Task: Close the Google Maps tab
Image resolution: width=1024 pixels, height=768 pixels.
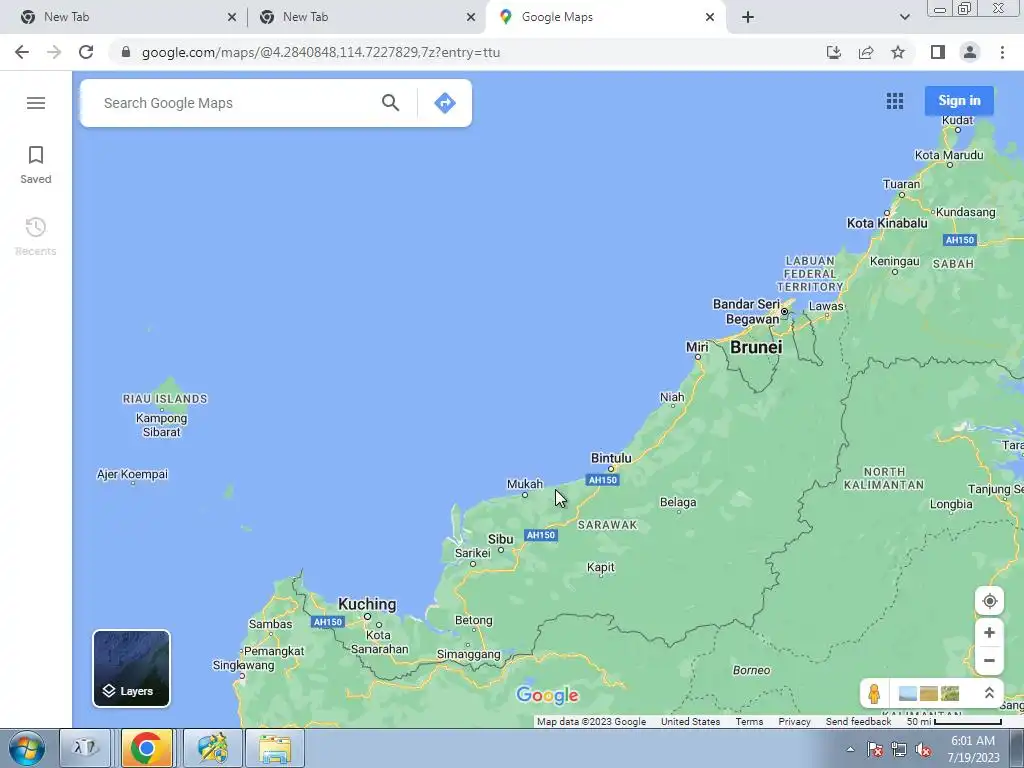Action: coord(710,18)
